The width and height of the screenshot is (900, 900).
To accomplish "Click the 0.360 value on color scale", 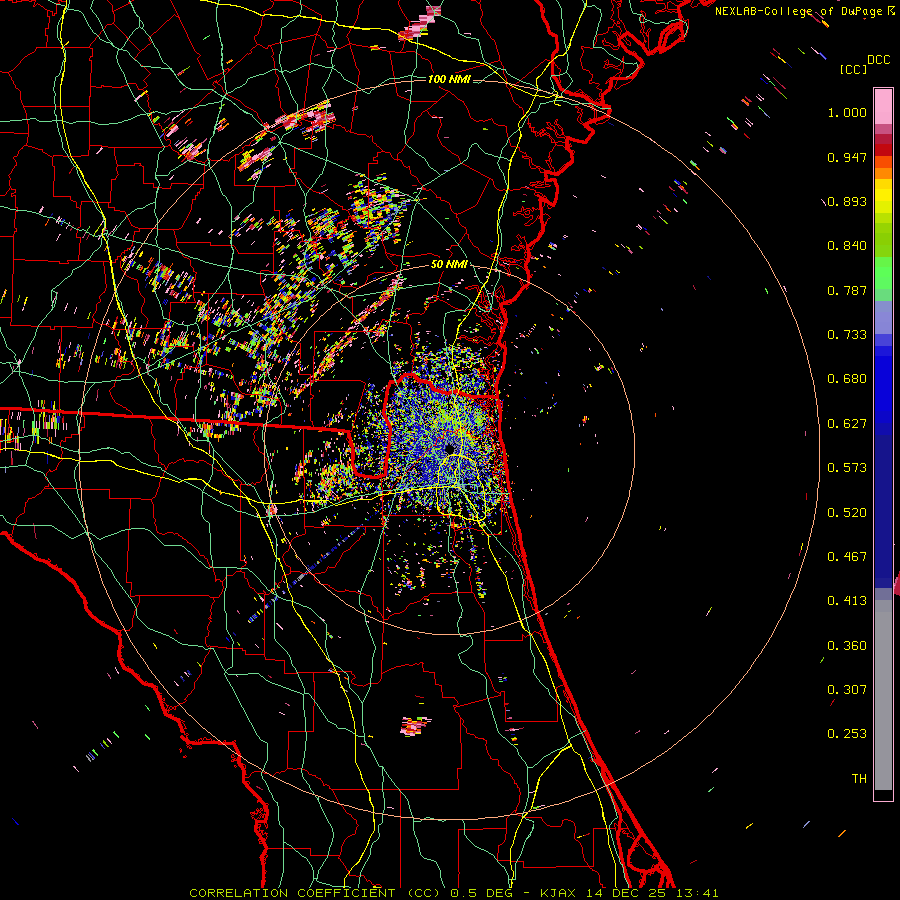I will click(x=847, y=646).
